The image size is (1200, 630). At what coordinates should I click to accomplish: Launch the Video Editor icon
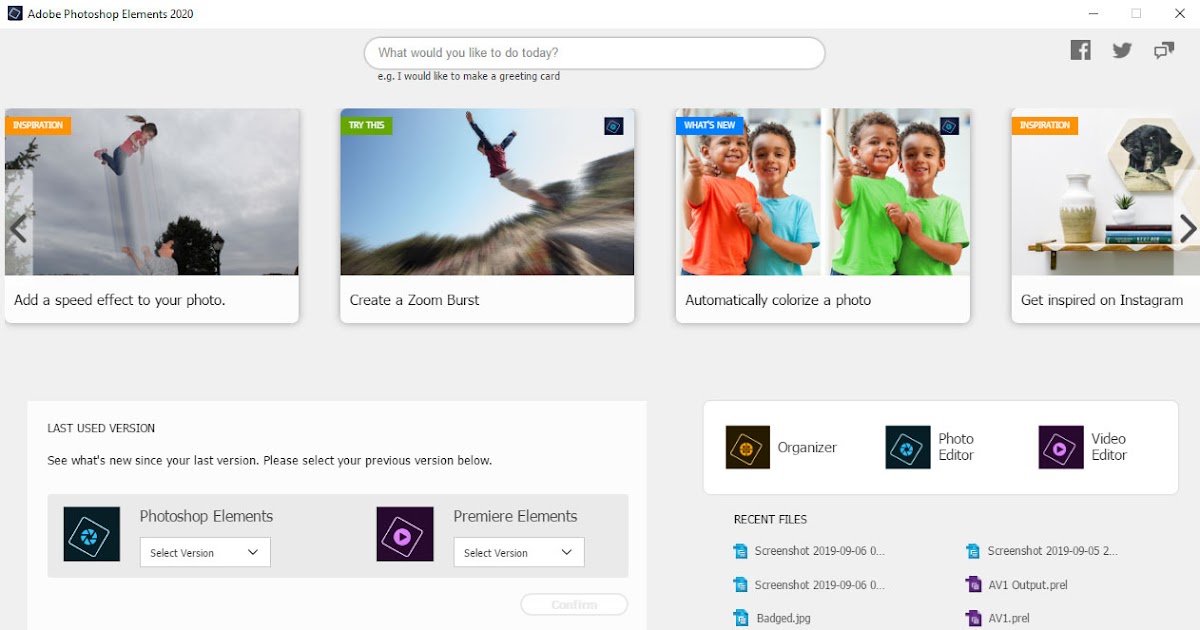1061,447
